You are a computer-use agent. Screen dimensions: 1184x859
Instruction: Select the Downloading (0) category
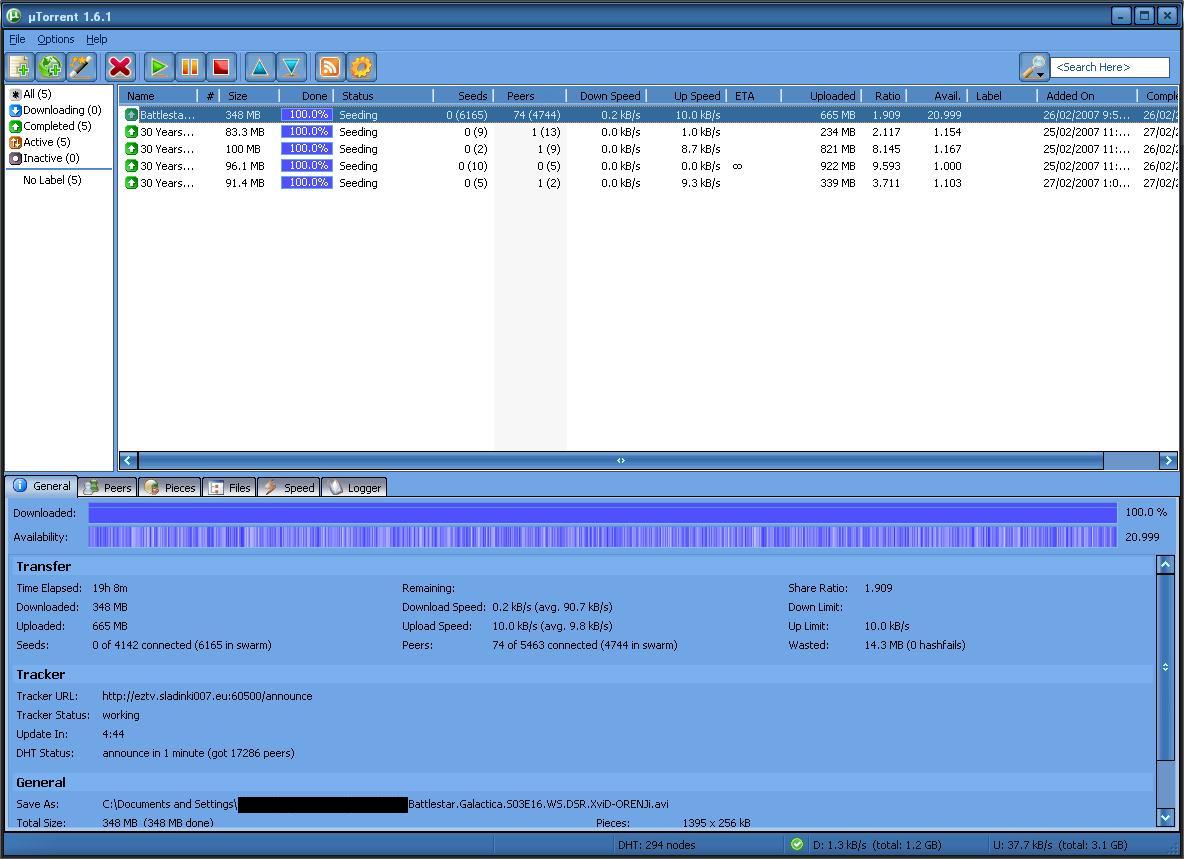(55, 110)
